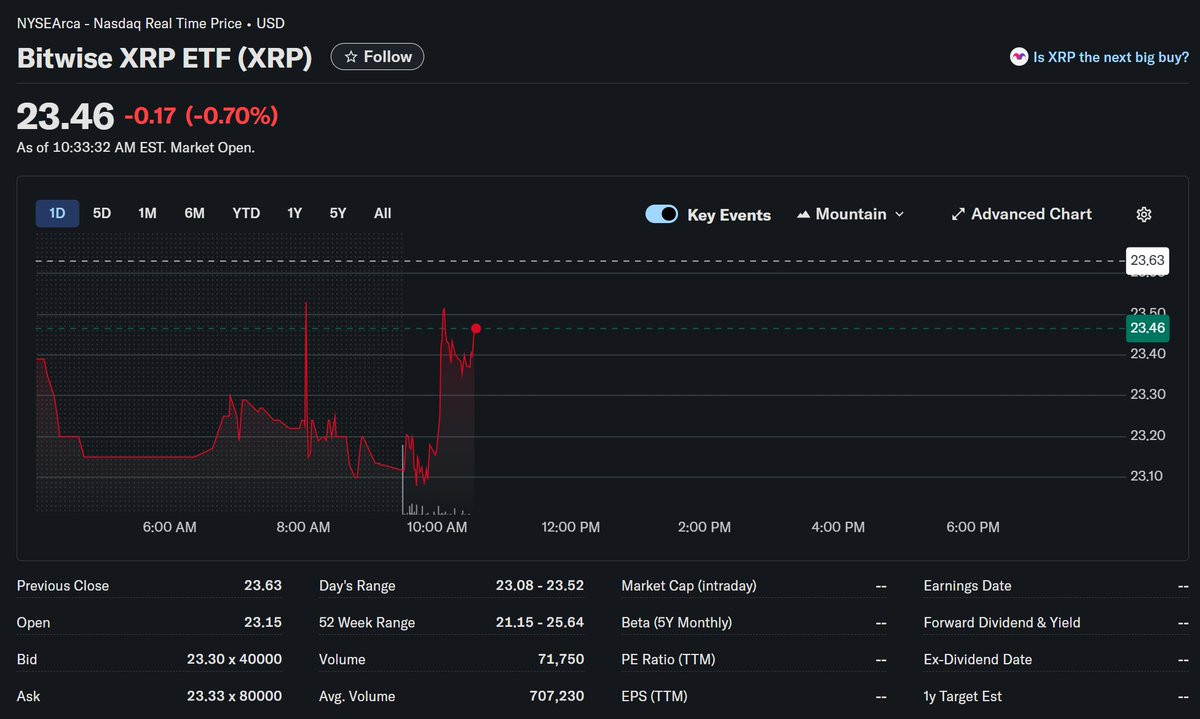Choose the 5Y time range
Viewport: 1200px width, 719px height.
(x=338, y=213)
